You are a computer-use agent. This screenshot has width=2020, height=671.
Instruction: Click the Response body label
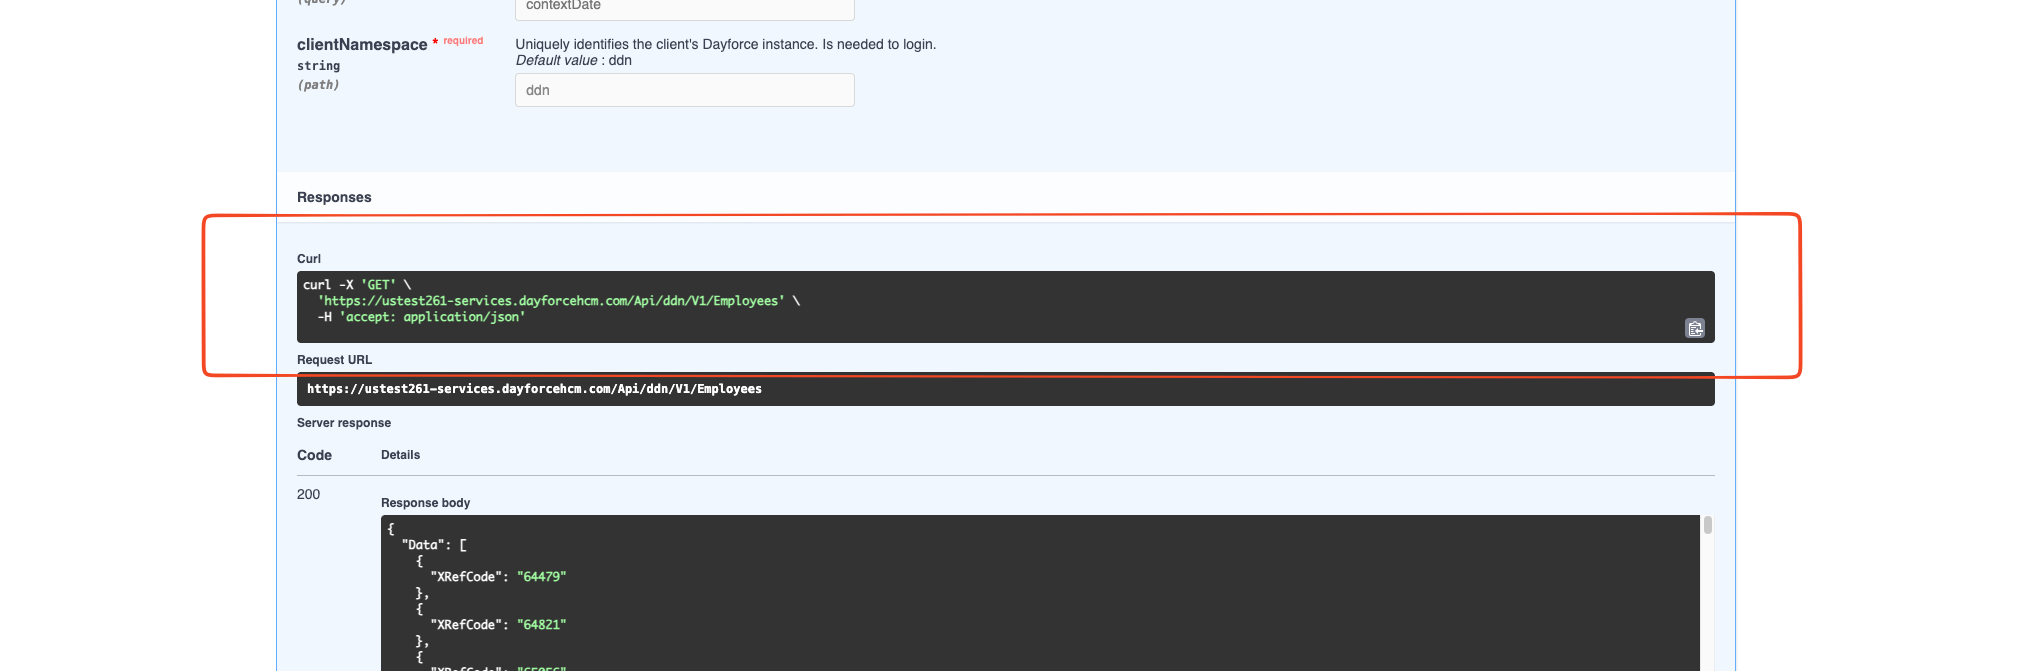pyautogui.click(x=425, y=503)
